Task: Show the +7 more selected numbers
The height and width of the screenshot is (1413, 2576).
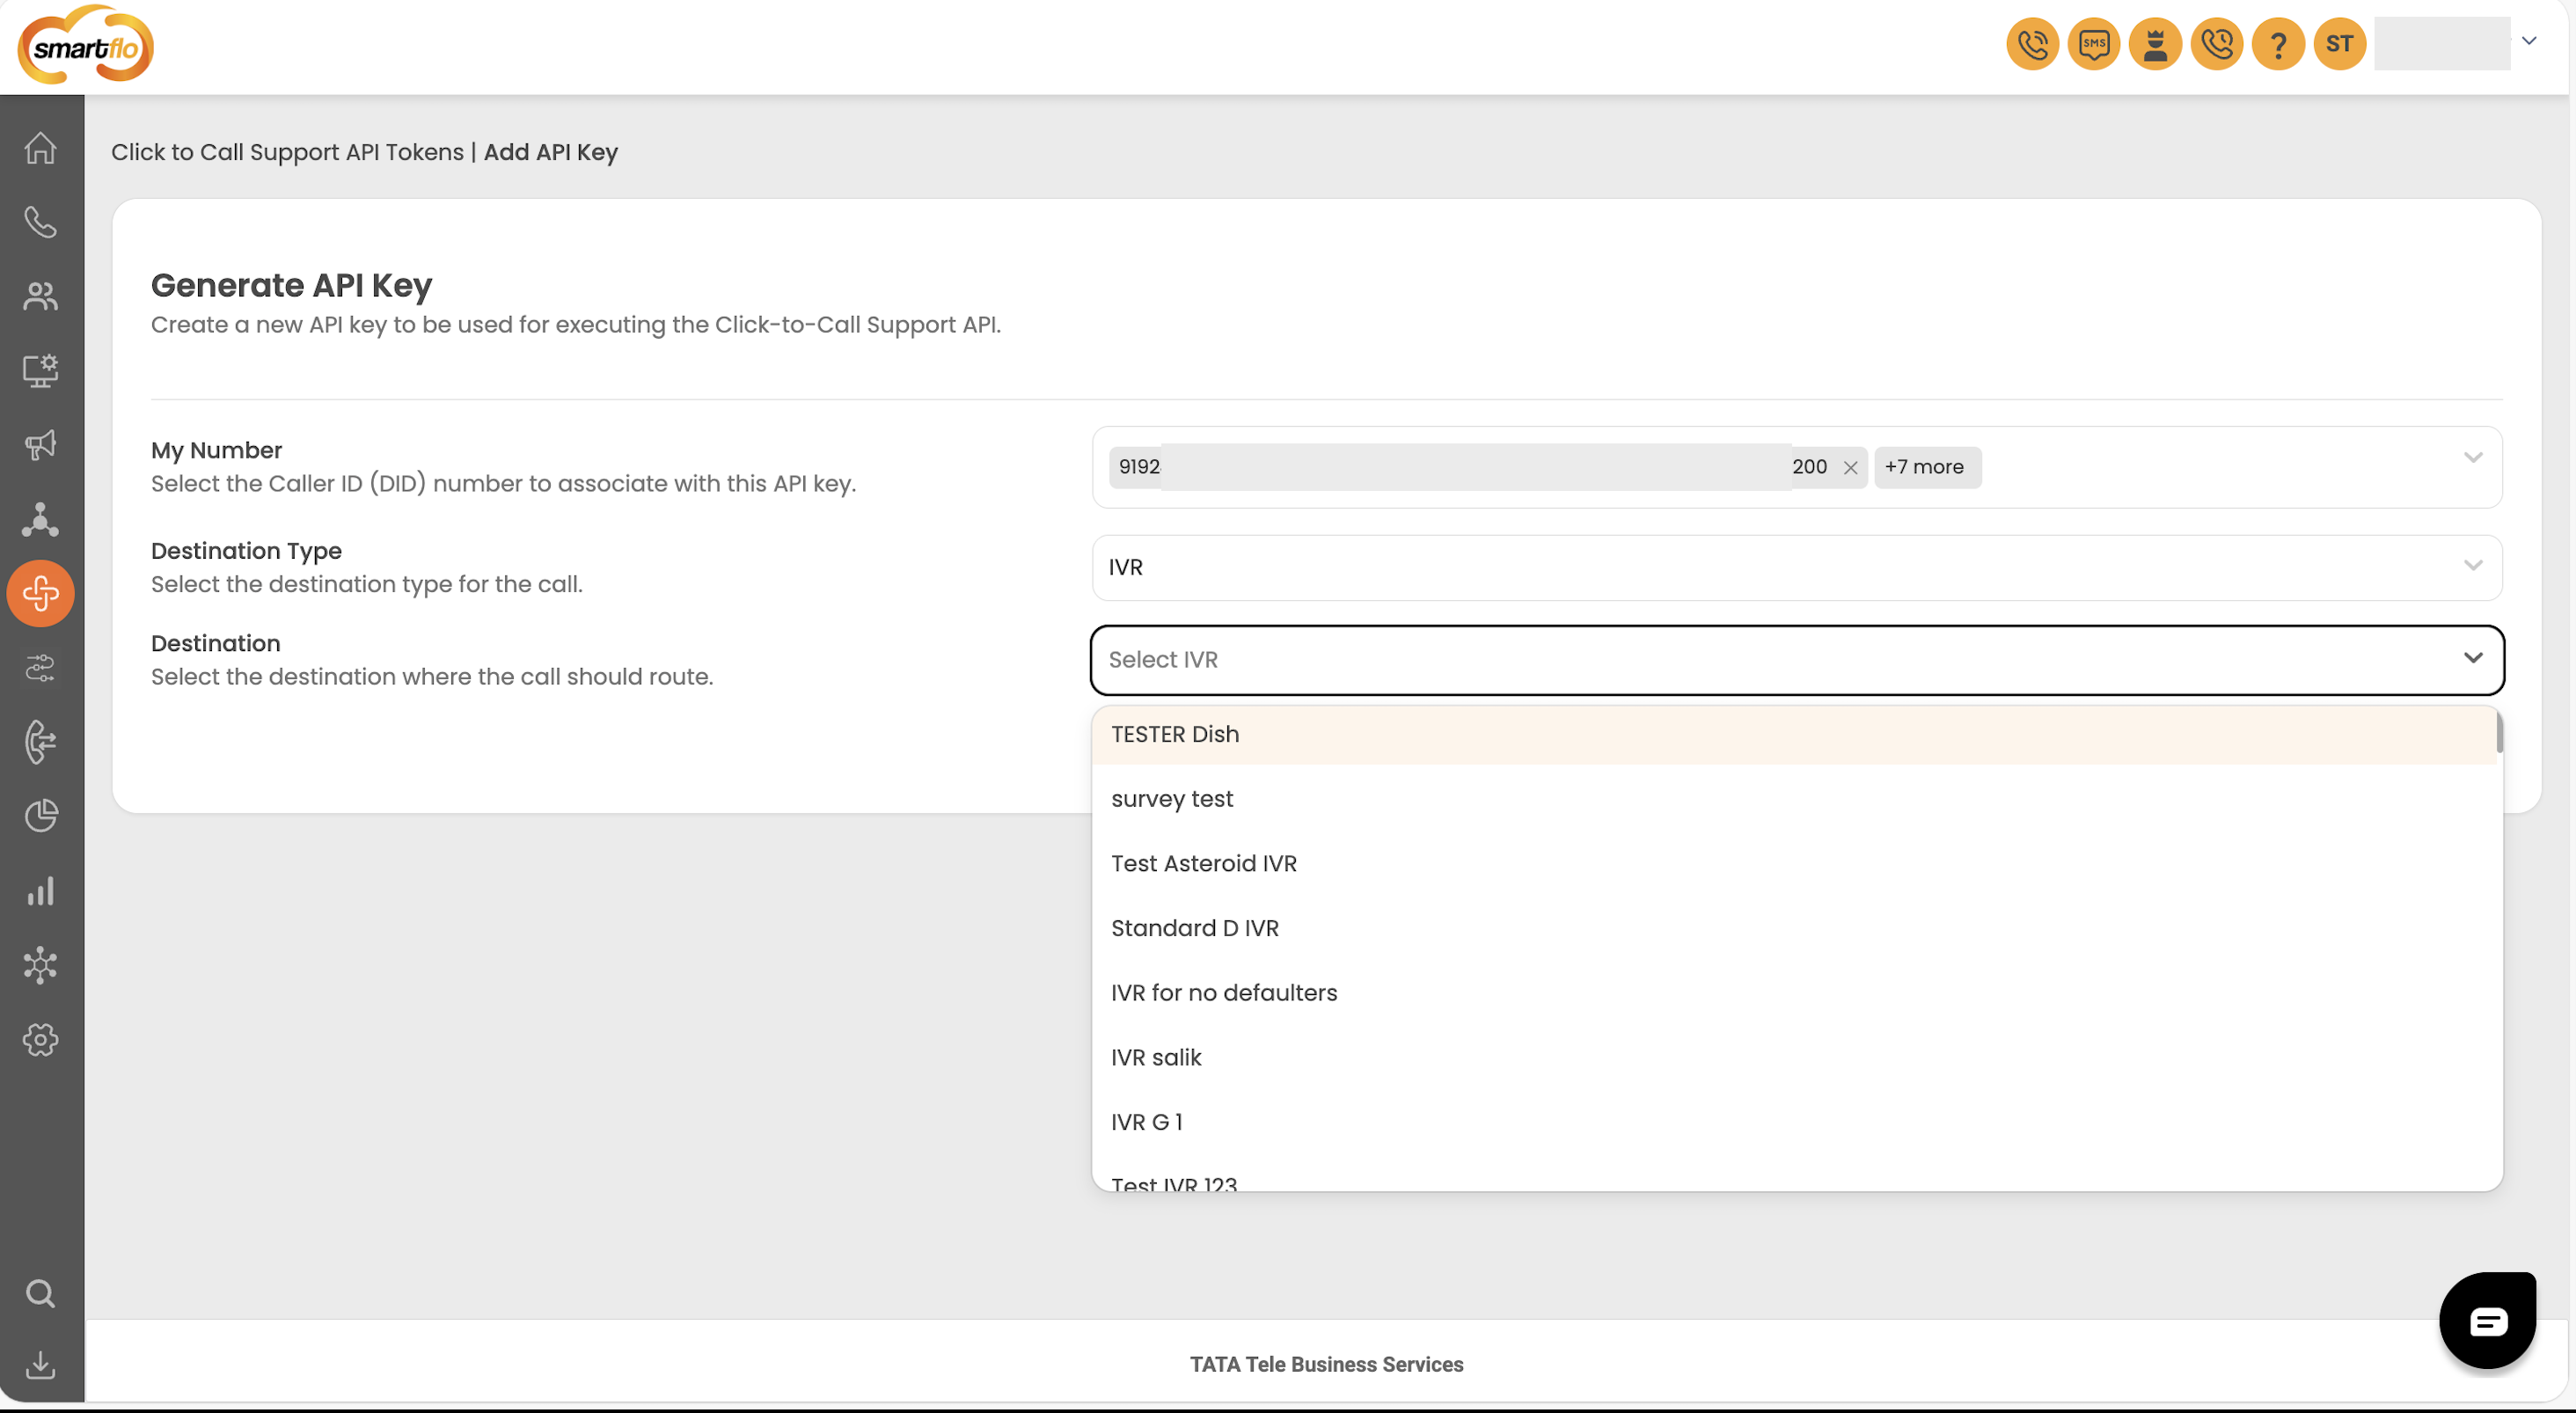Action: pyautogui.click(x=1926, y=468)
